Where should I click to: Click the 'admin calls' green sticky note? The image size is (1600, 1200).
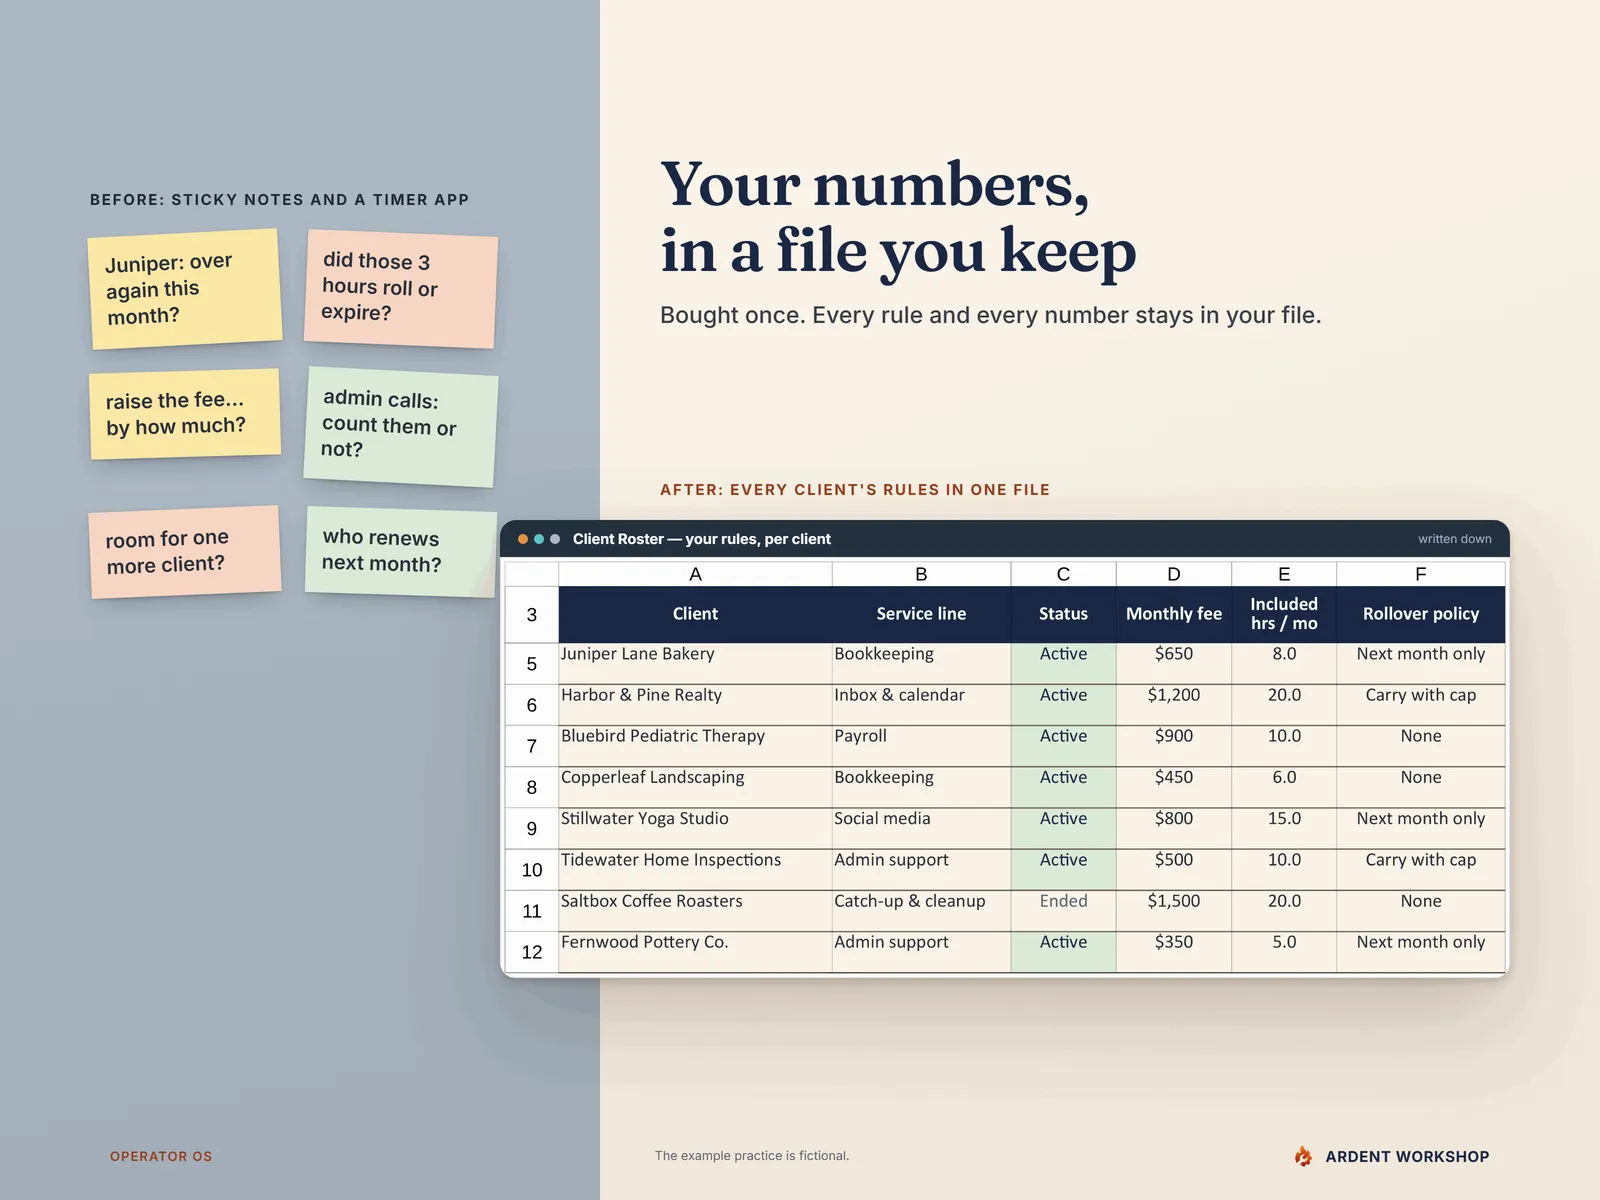[x=401, y=427]
